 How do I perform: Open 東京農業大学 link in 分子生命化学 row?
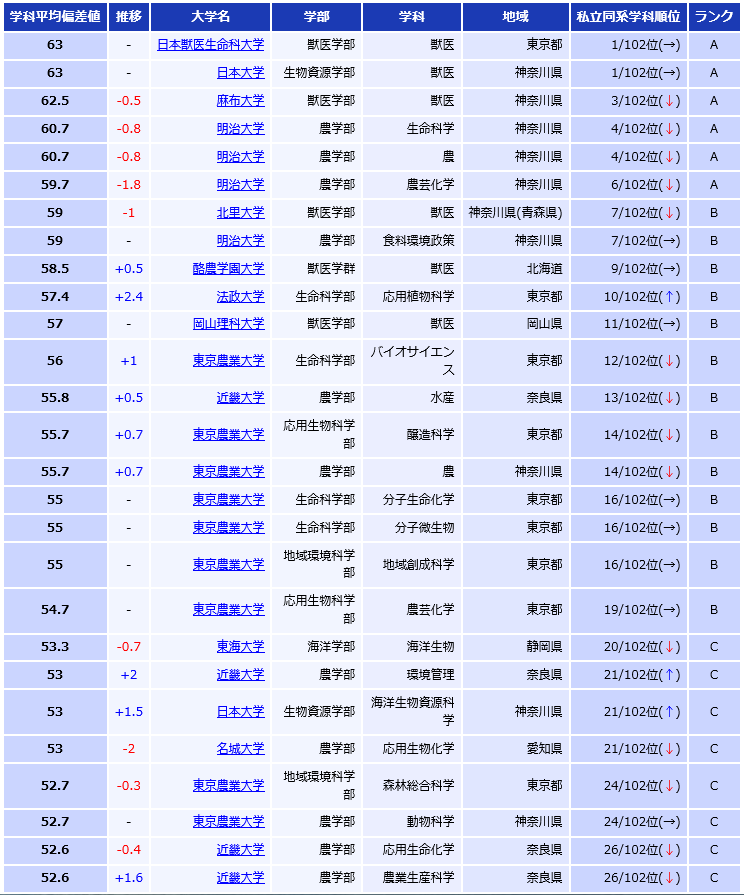(228, 499)
